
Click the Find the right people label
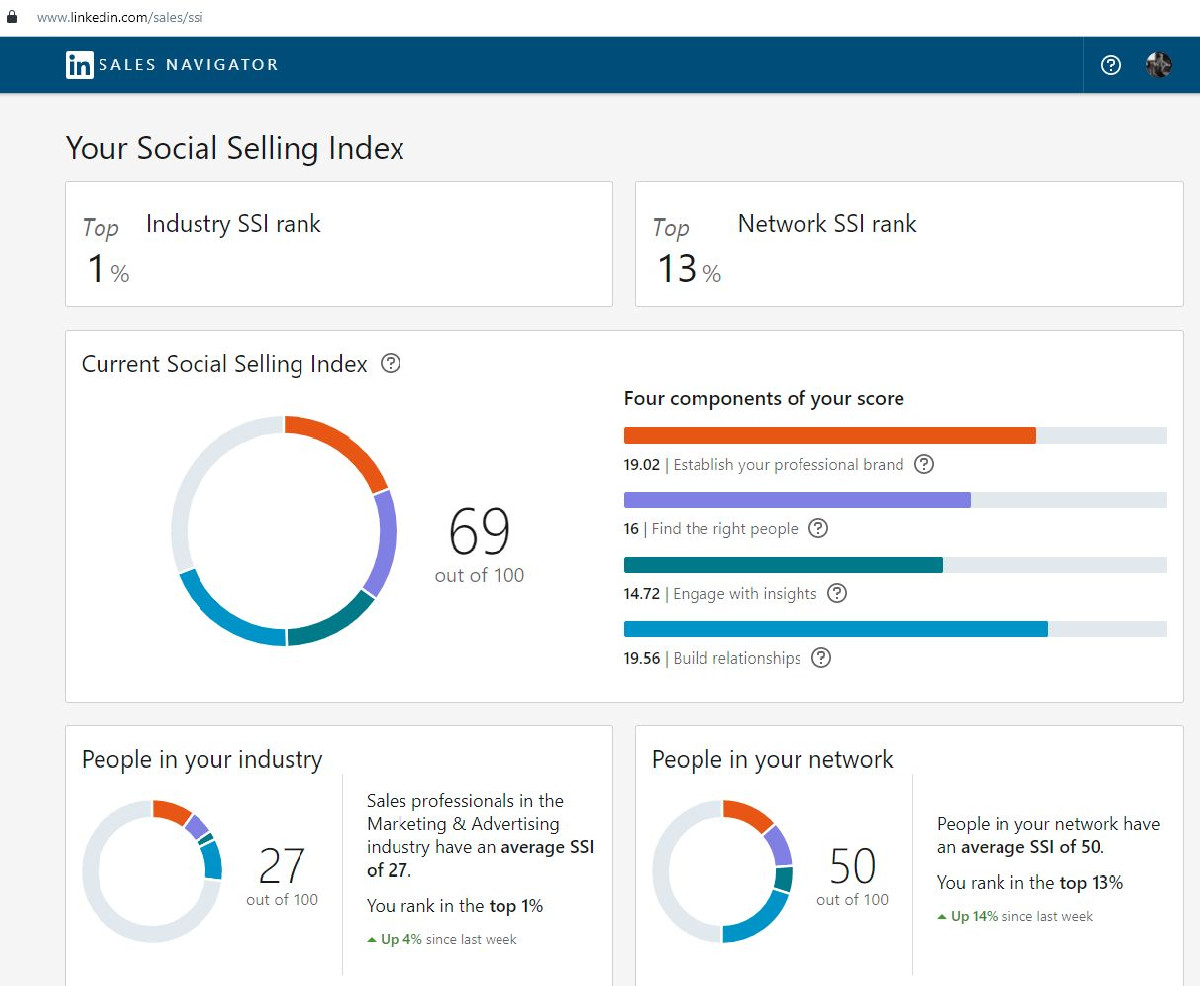(724, 529)
